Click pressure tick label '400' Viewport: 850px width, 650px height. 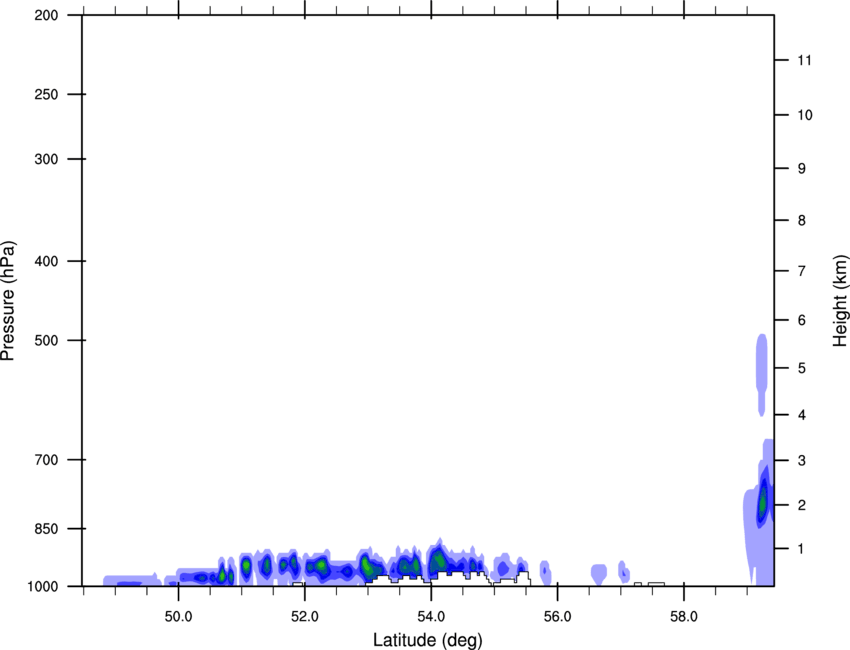(x=46, y=261)
